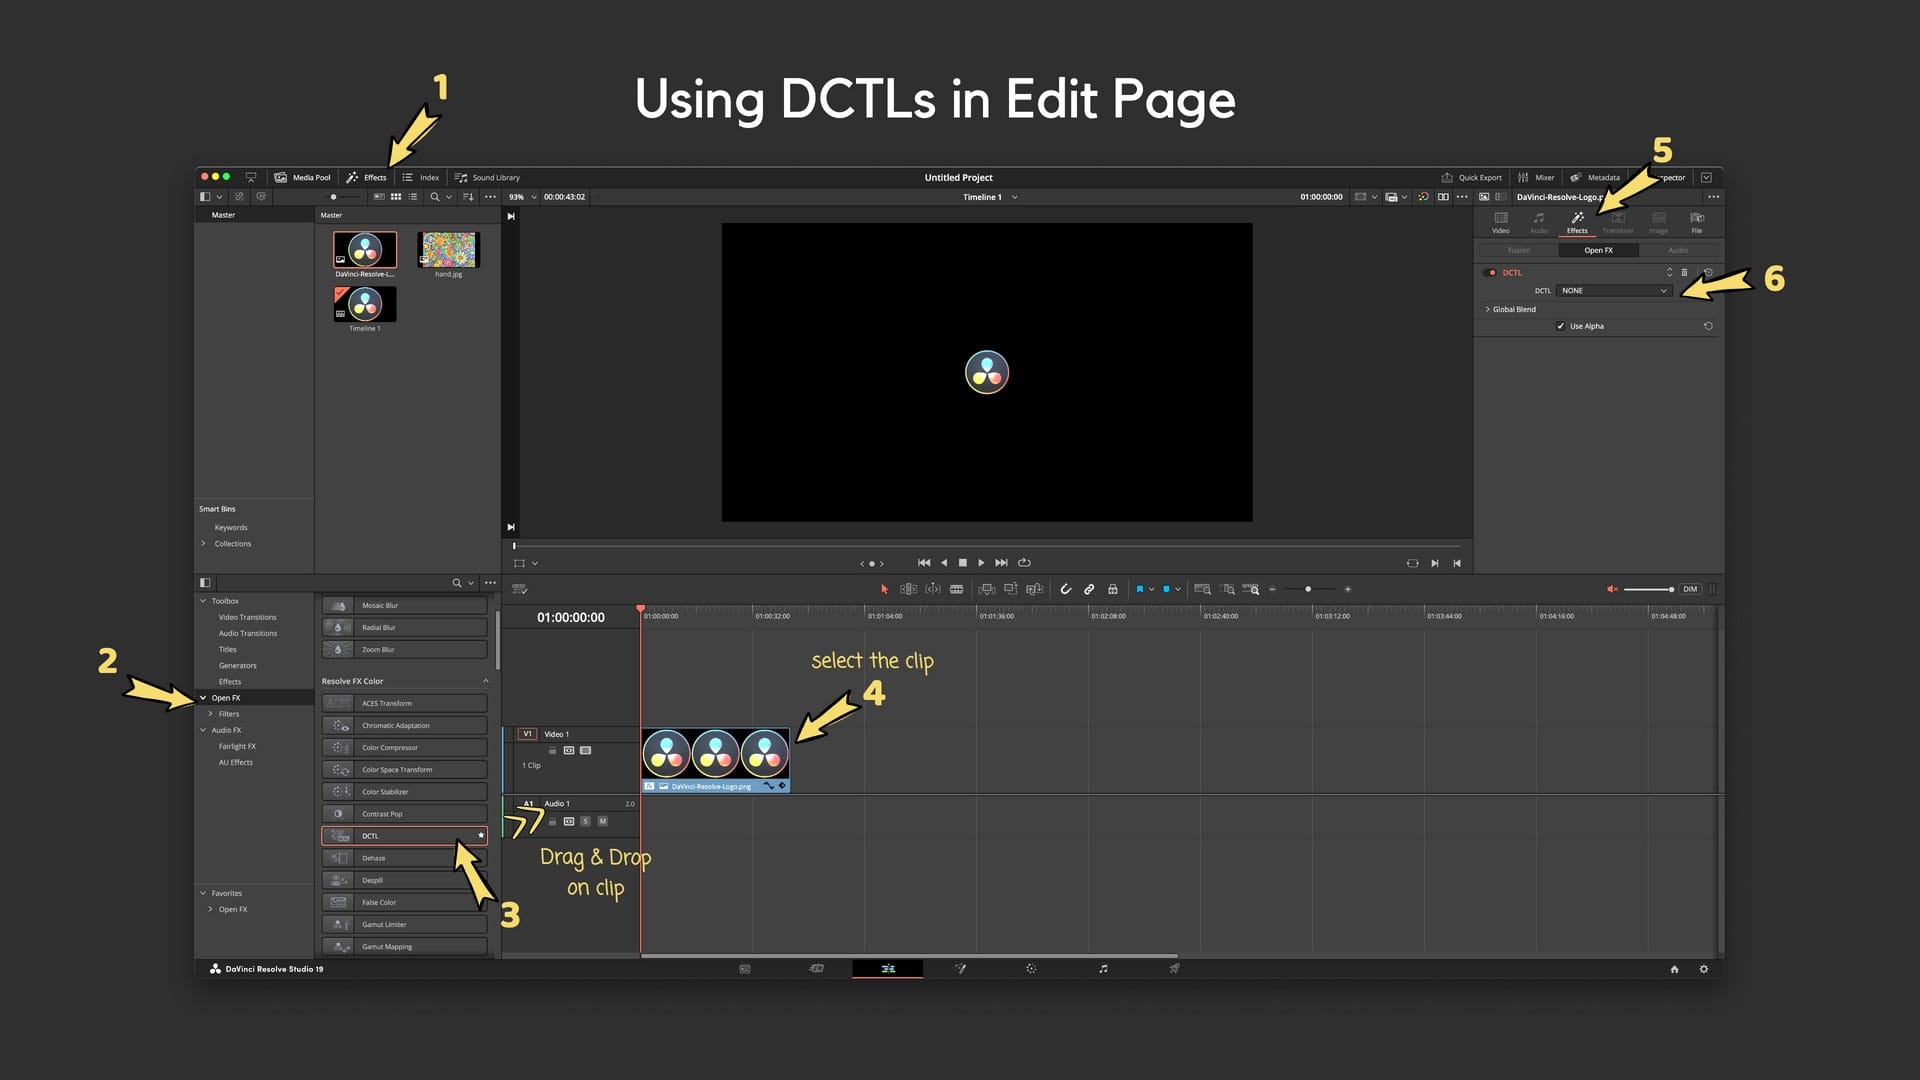Viewport: 1920px width, 1080px height.
Task: Open the Media Pool panel tab
Action: point(302,177)
